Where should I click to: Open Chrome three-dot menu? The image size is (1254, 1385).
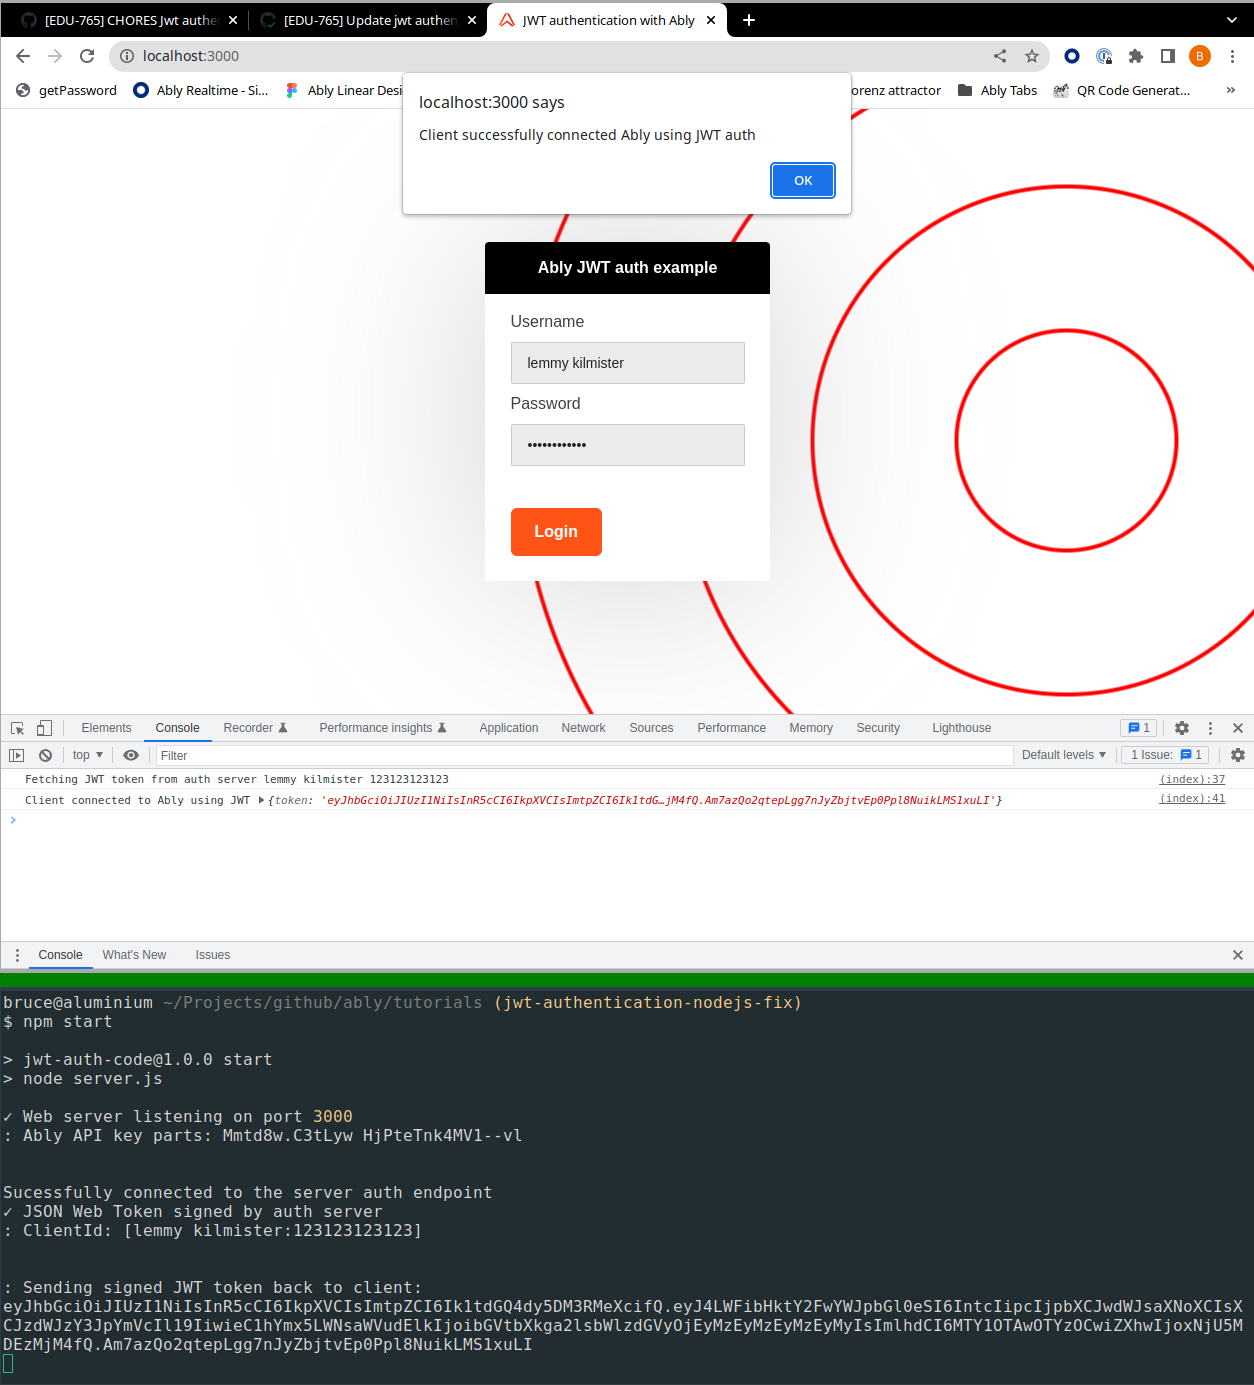click(1232, 56)
